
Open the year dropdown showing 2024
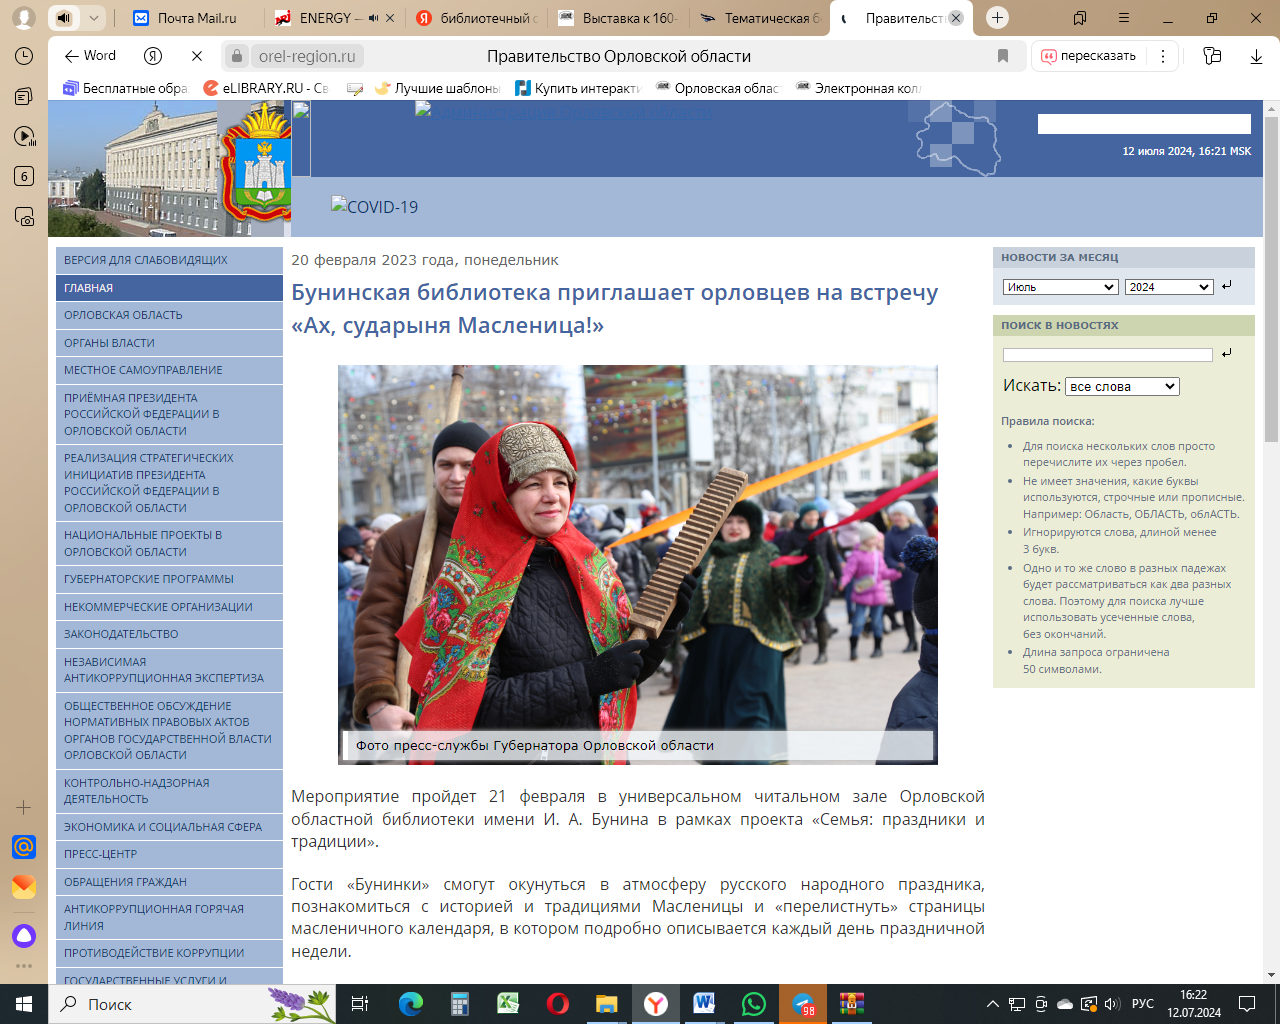tap(1168, 287)
